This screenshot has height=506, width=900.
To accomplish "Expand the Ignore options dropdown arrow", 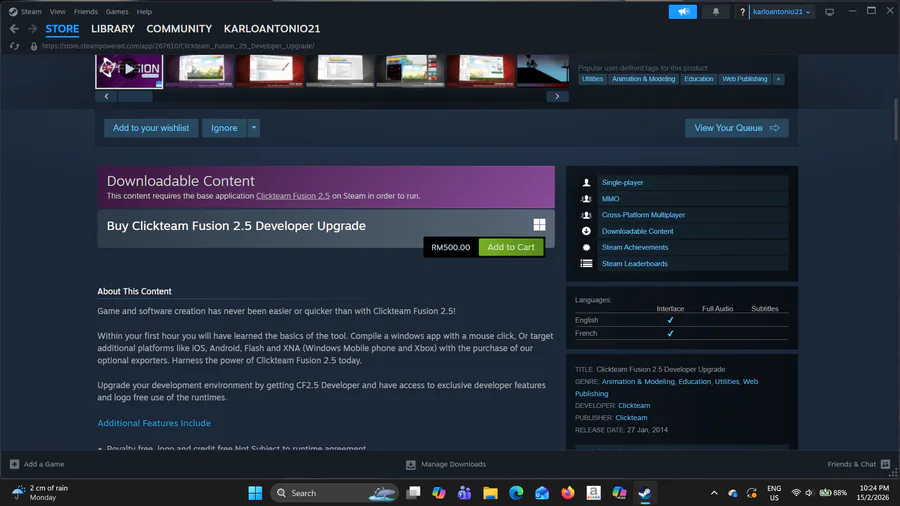I will (x=254, y=128).
